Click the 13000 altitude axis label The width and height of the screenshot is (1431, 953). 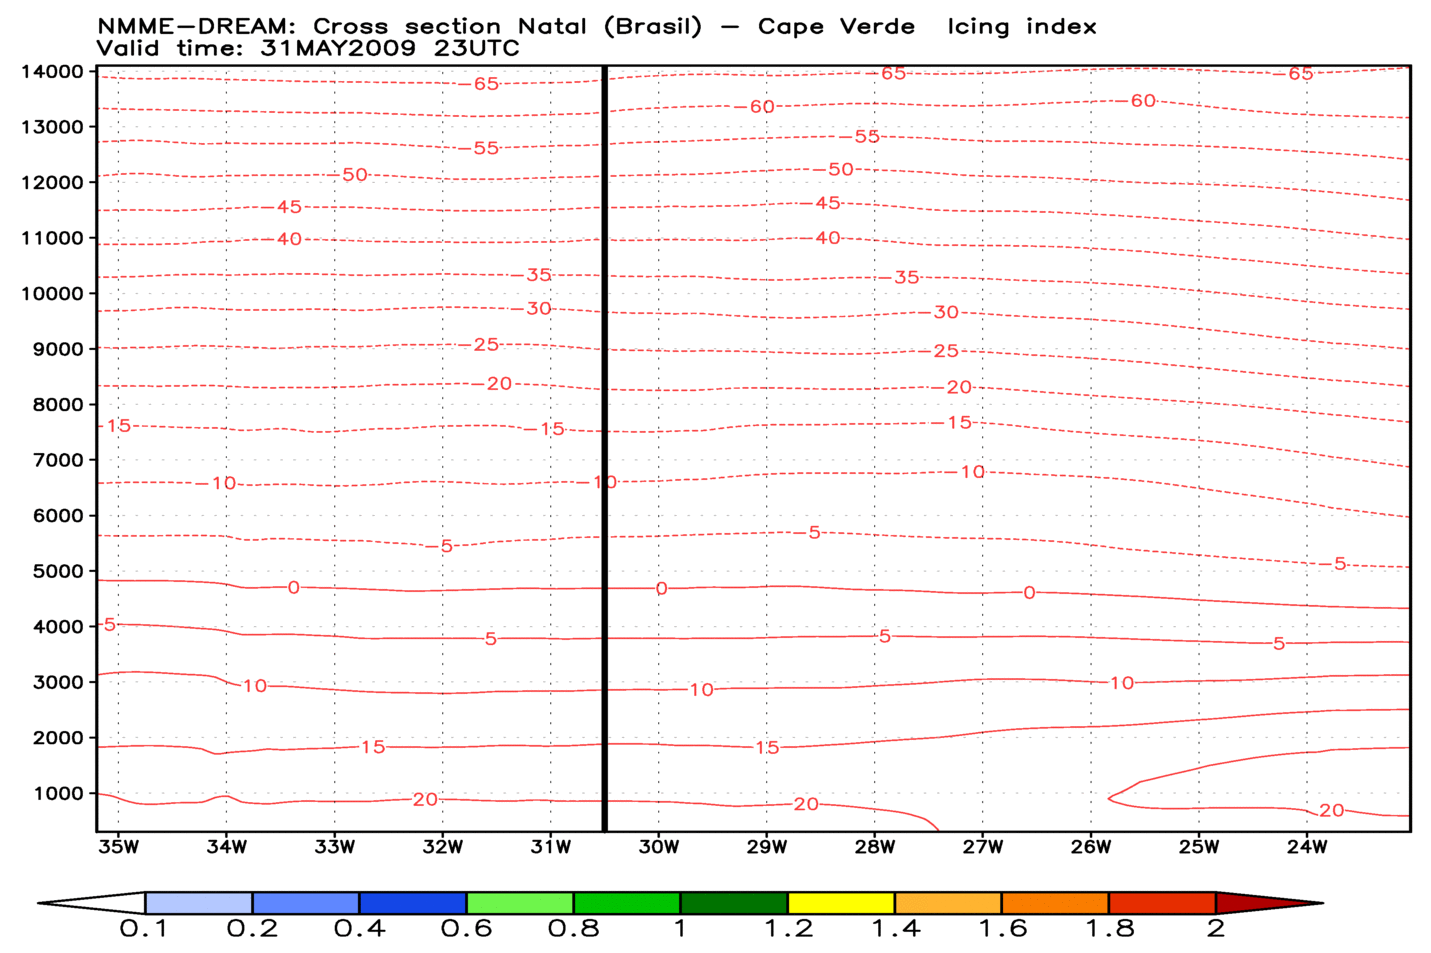[x=52, y=127]
